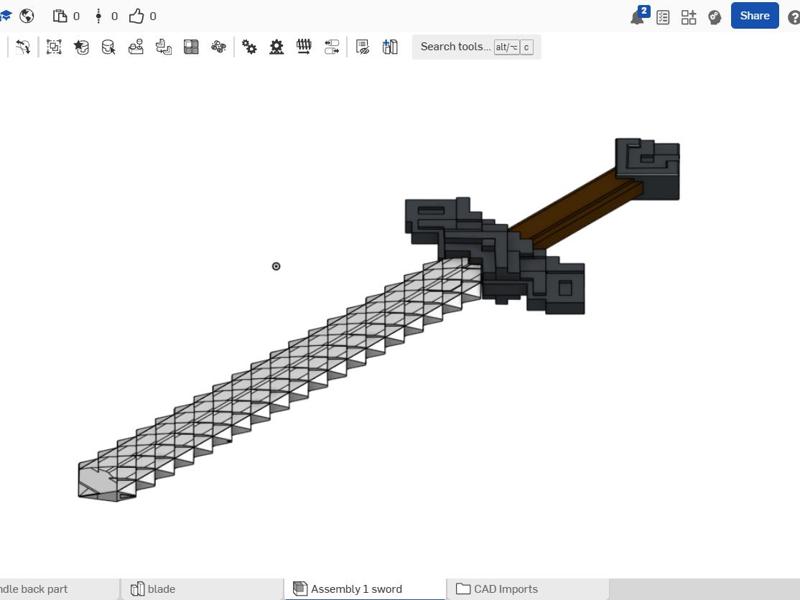Click the cylinder-with-cursor toolbar icon
This screenshot has width=800, height=600.
click(108, 47)
